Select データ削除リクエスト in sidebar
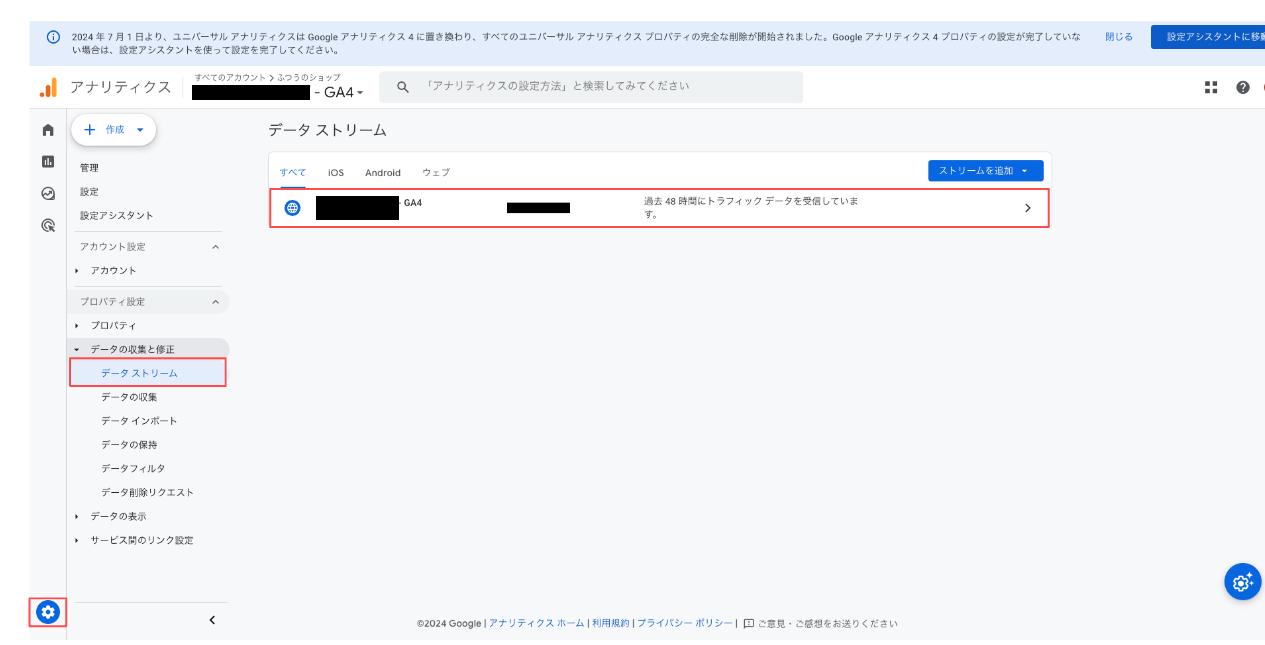 [148, 492]
